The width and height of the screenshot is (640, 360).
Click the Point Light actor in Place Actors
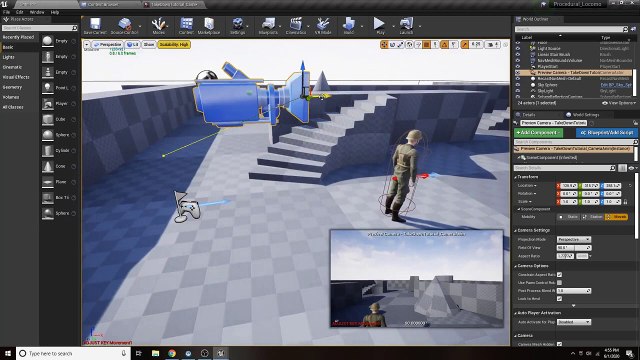click(x=59, y=88)
